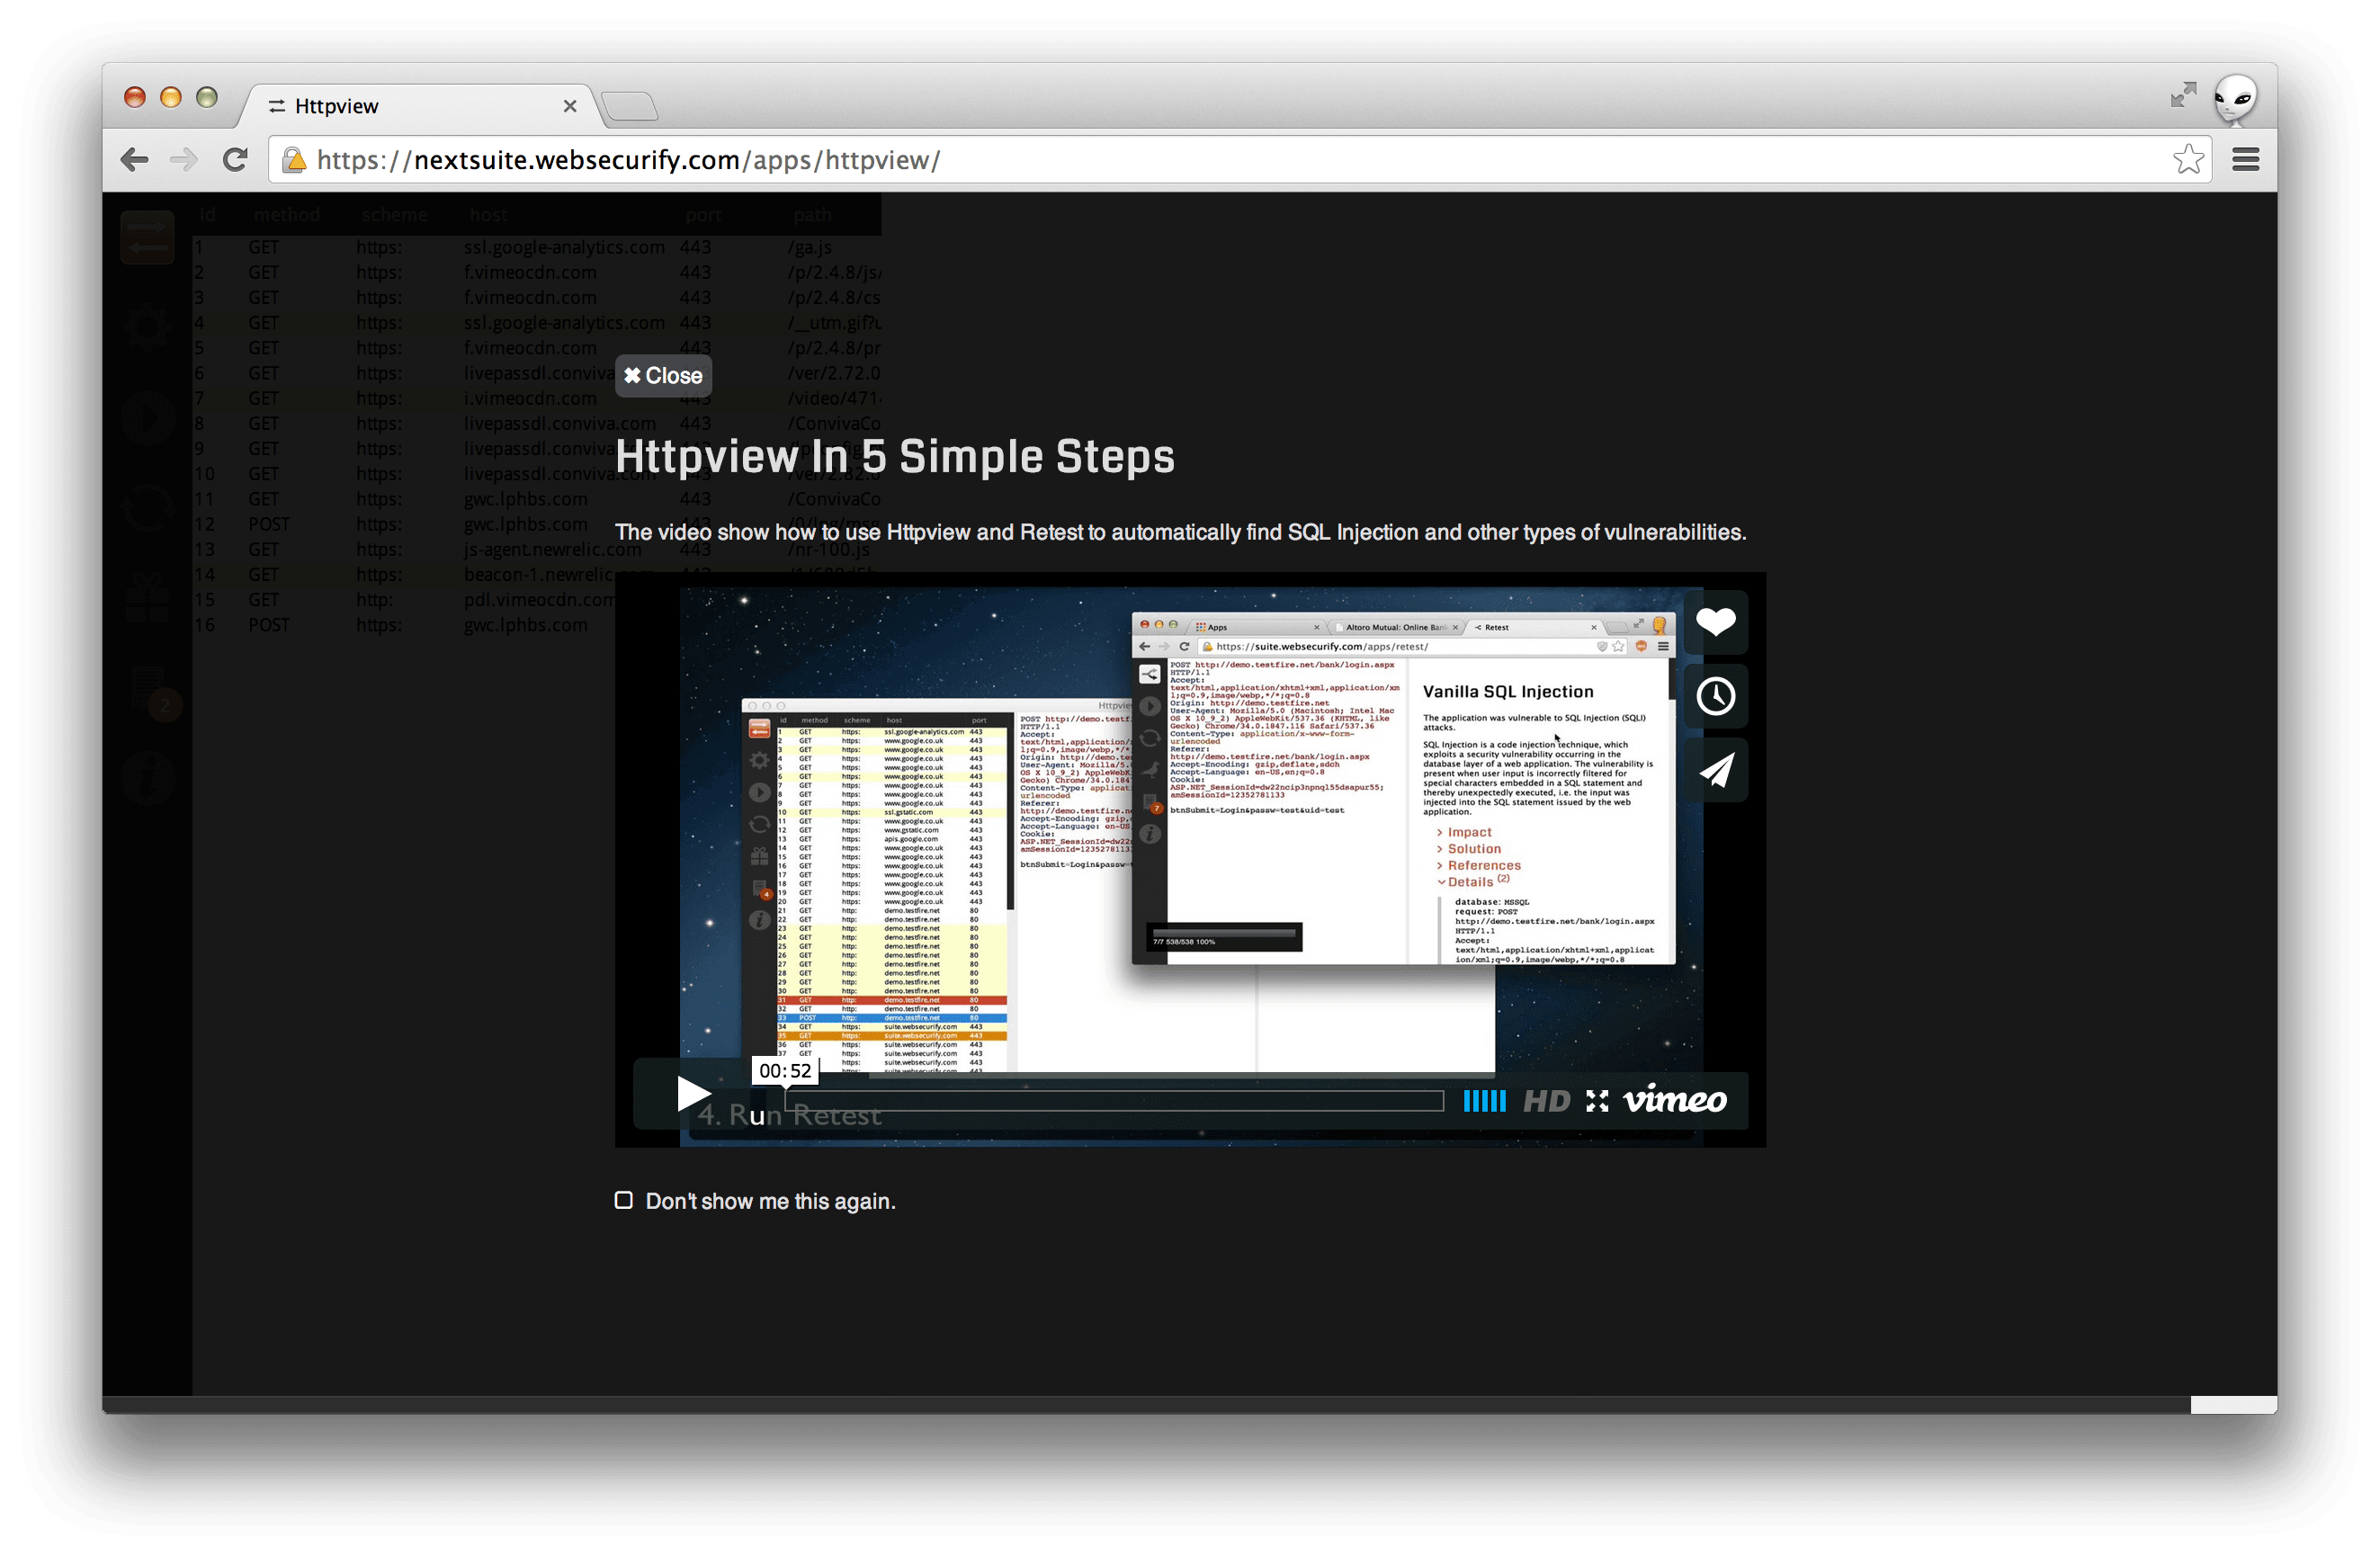Viewport: 2380px width, 1556px height.
Task: Click the address bar URL field
Action: tap(1240, 160)
